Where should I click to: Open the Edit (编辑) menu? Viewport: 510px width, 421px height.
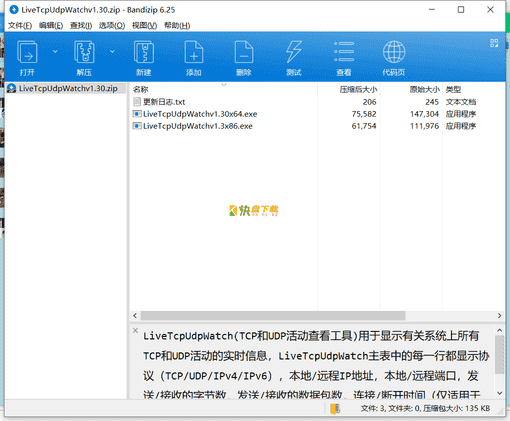click(51, 26)
